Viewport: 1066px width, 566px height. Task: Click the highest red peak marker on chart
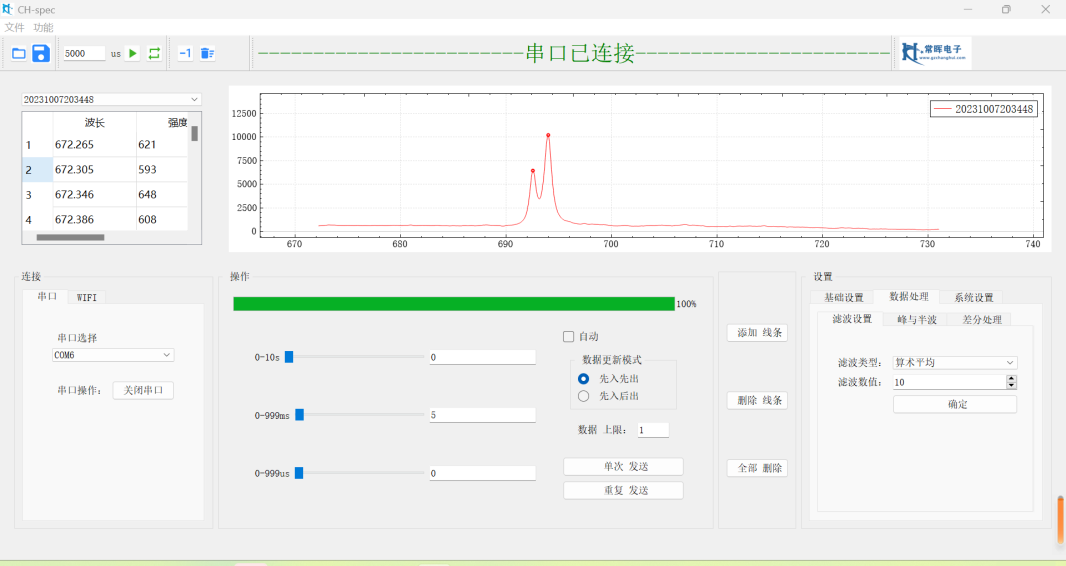pos(548,135)
